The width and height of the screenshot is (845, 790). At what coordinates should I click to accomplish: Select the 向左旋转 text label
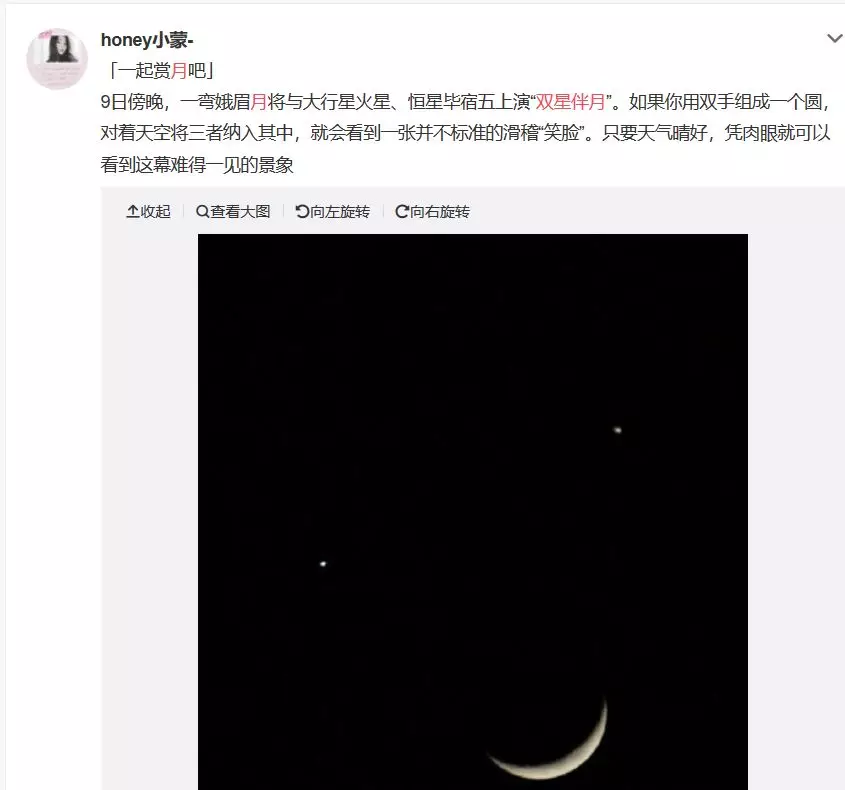340,212
